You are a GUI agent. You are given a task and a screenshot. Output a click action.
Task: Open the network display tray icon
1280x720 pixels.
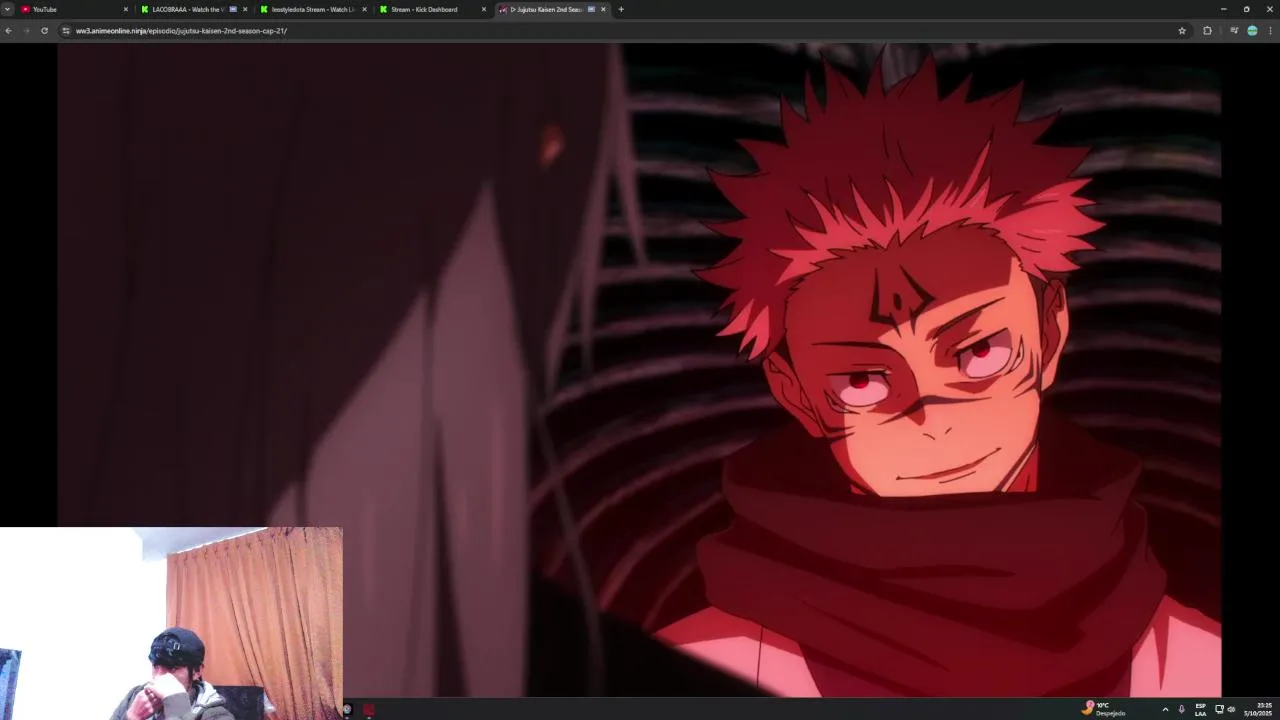pyautogui.click(x=1219, y=709)
